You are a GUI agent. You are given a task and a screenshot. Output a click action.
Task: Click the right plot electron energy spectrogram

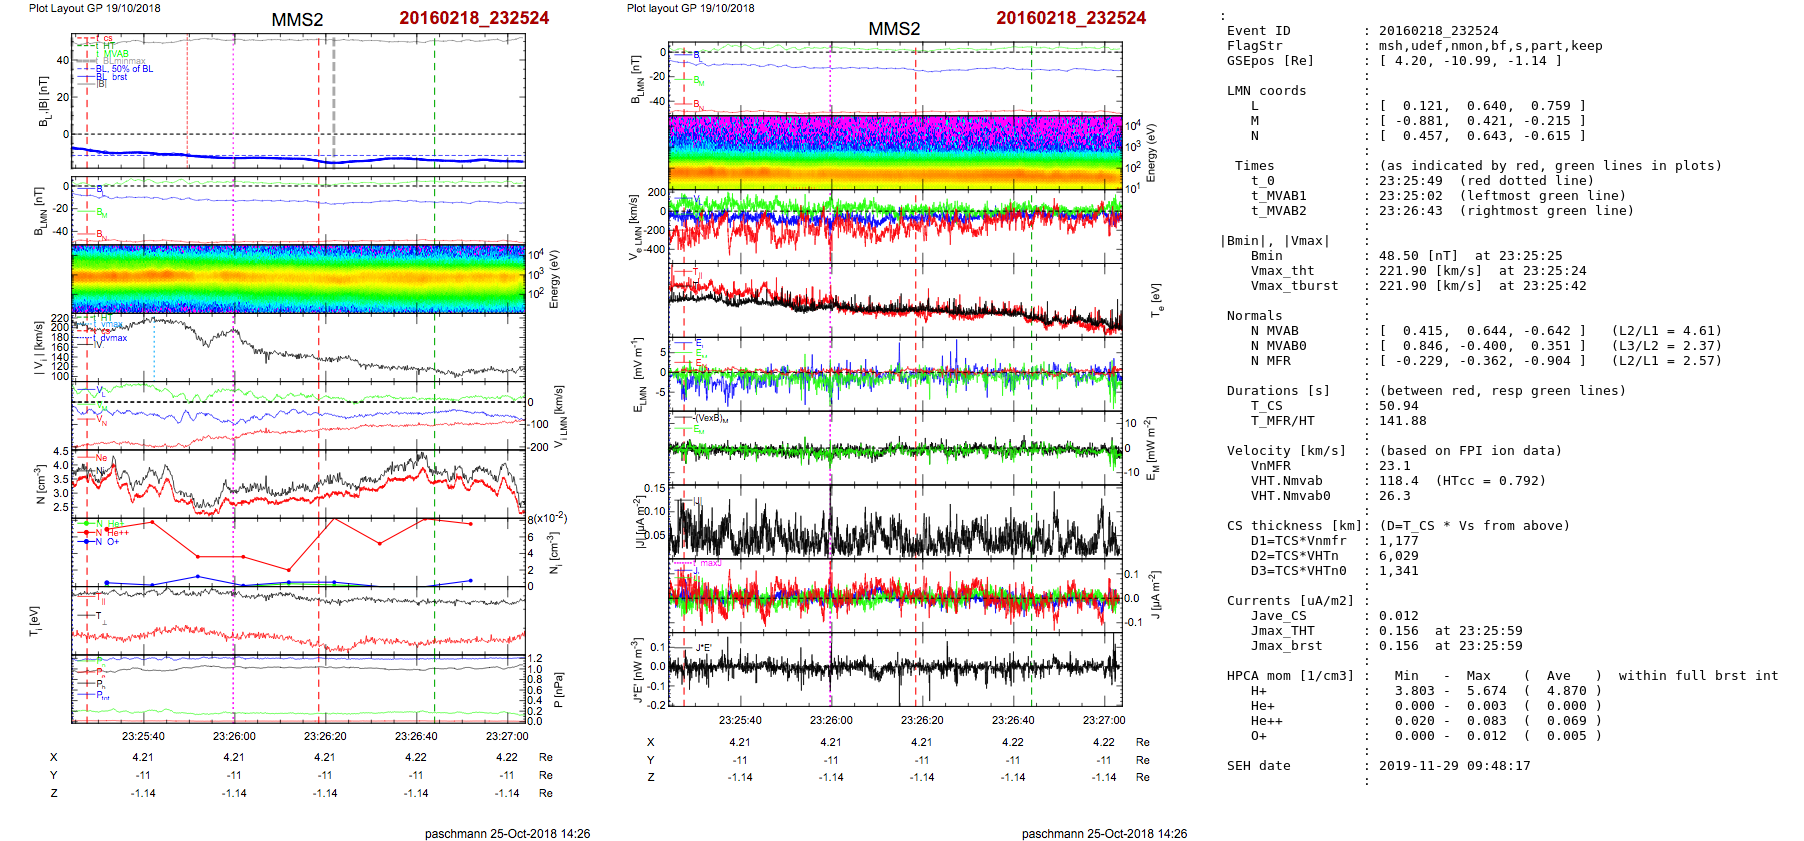click(895, 152)
